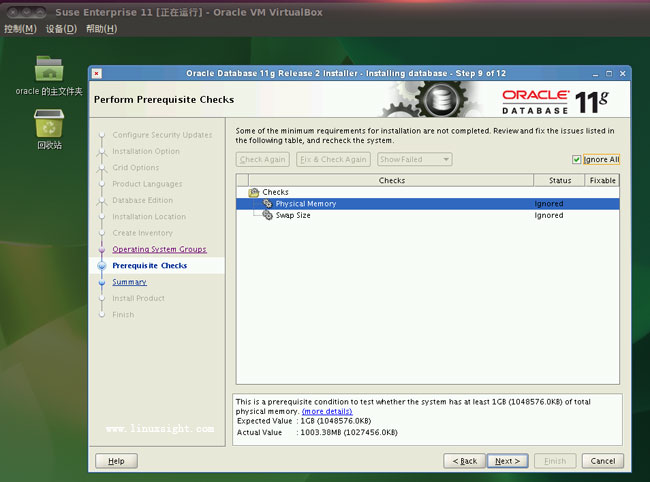Click the Fix & Check Again button
Screen dimensions: 650x482
(x=333, y=160)
